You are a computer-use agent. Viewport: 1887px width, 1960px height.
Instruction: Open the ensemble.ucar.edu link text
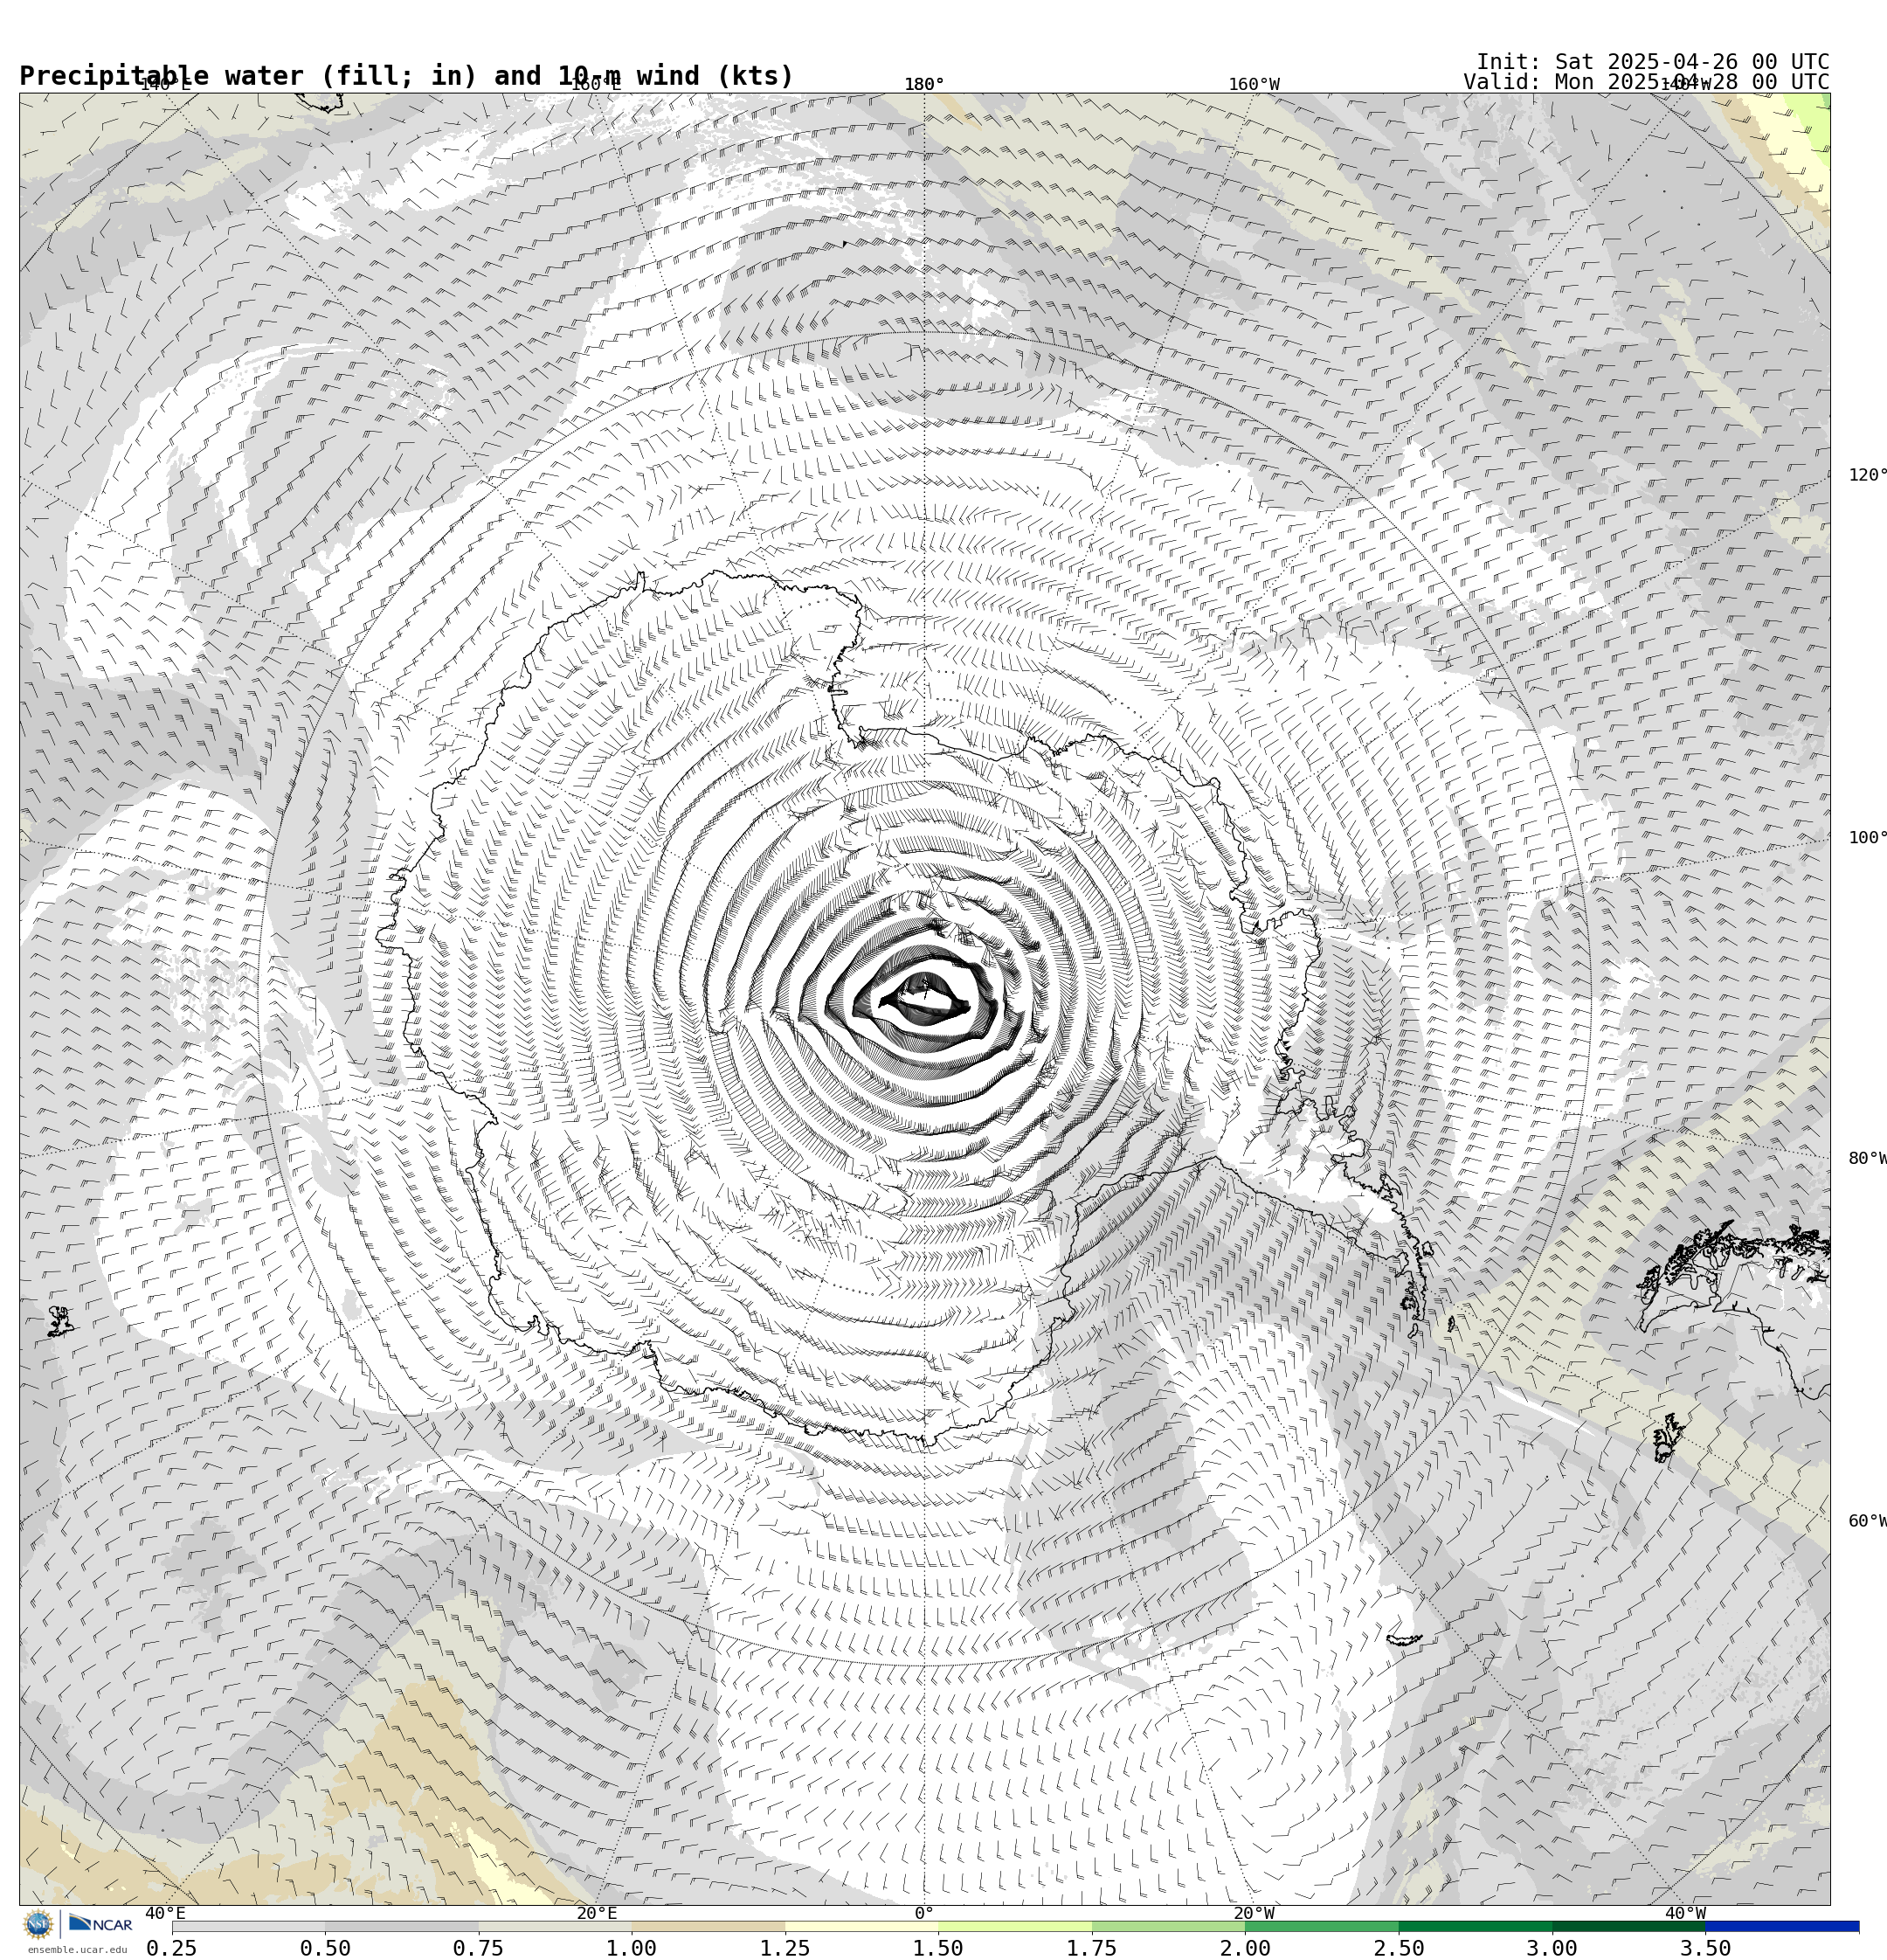77,1950
